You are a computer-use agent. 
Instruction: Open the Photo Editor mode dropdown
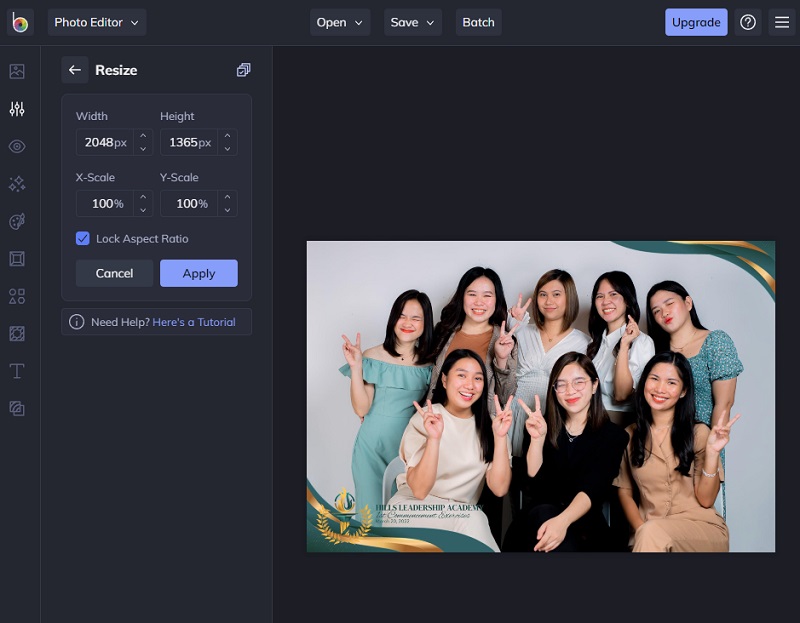point(97,21)
